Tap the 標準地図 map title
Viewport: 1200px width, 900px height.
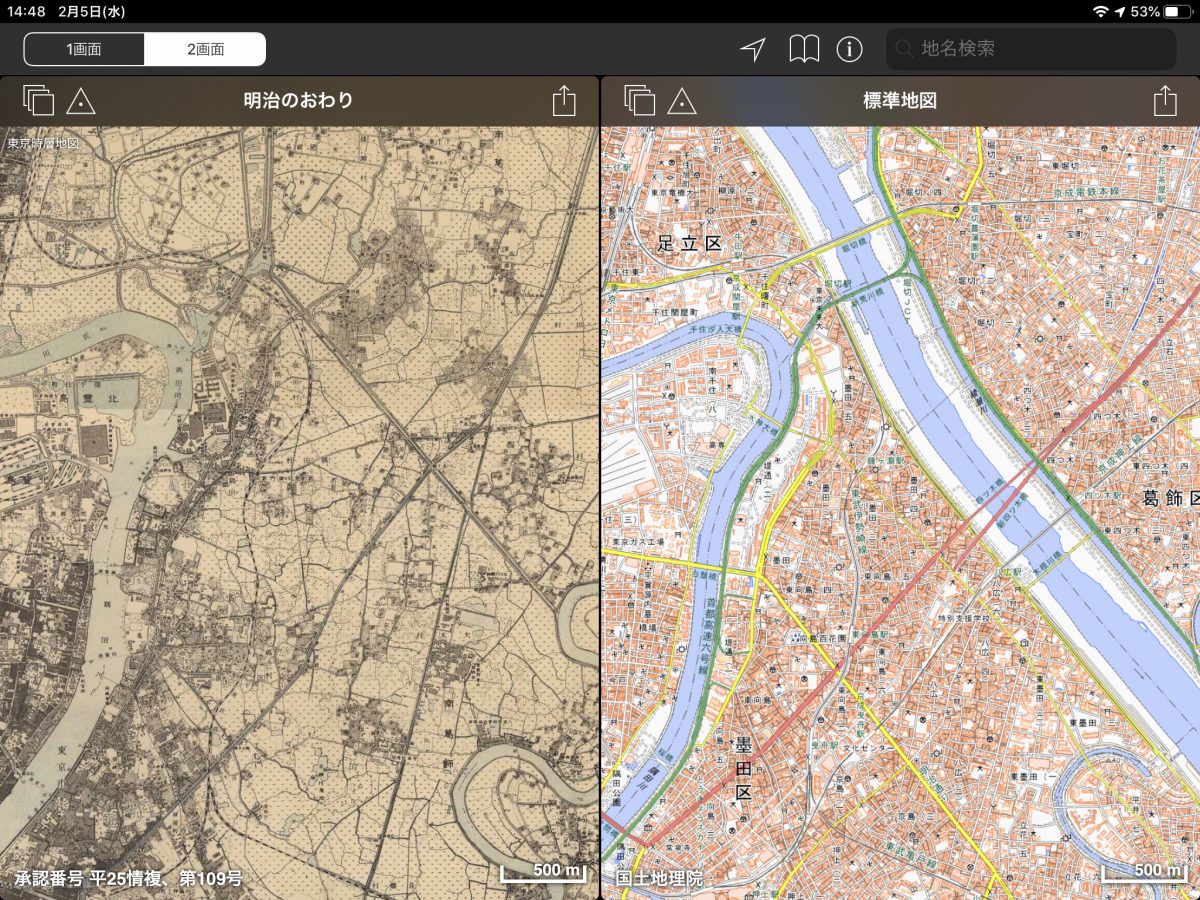tap(899, 101)
